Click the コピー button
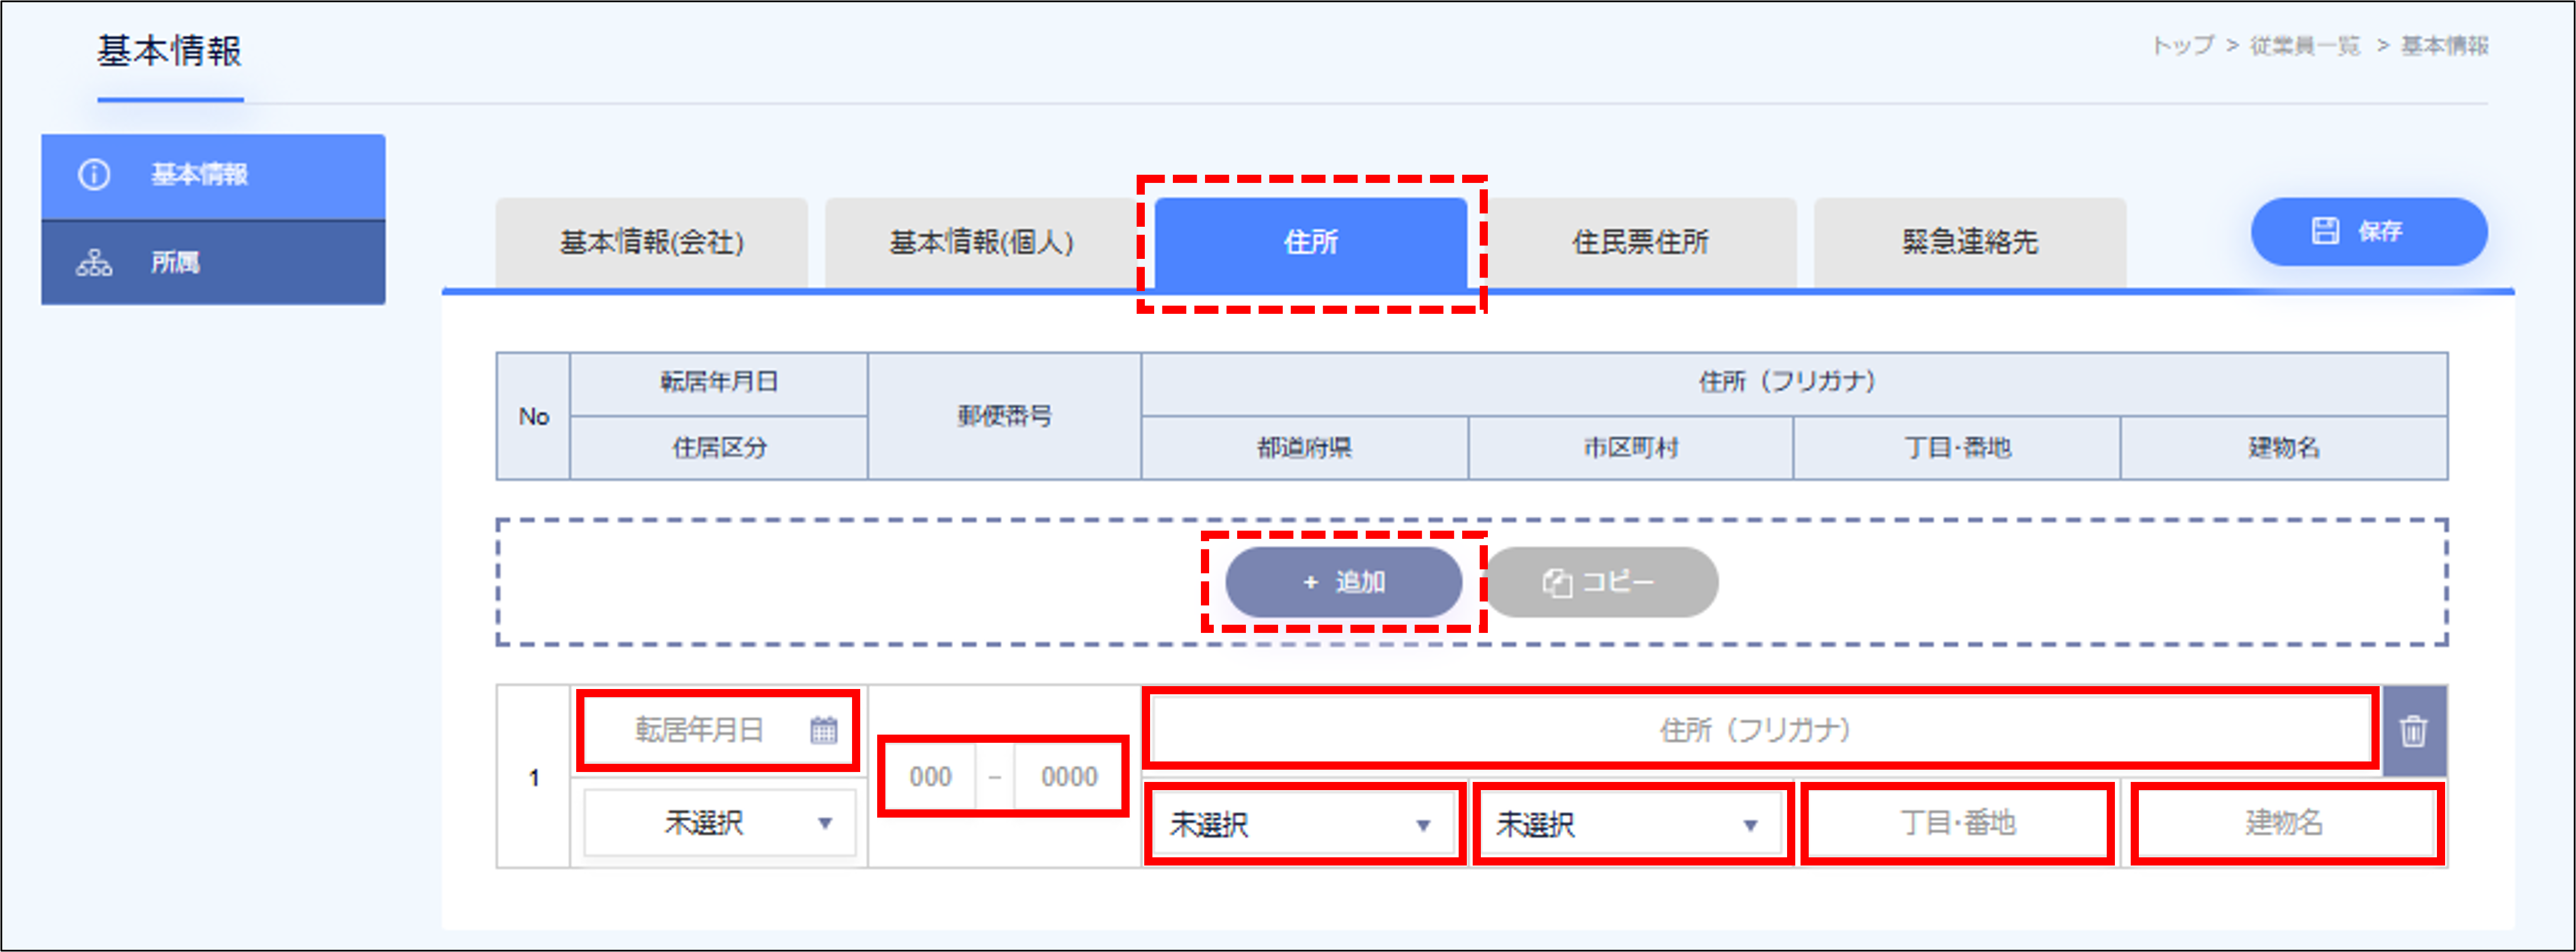This screenshot has height=952, width=2576. pyautogui.click(x=1601, y=582)
